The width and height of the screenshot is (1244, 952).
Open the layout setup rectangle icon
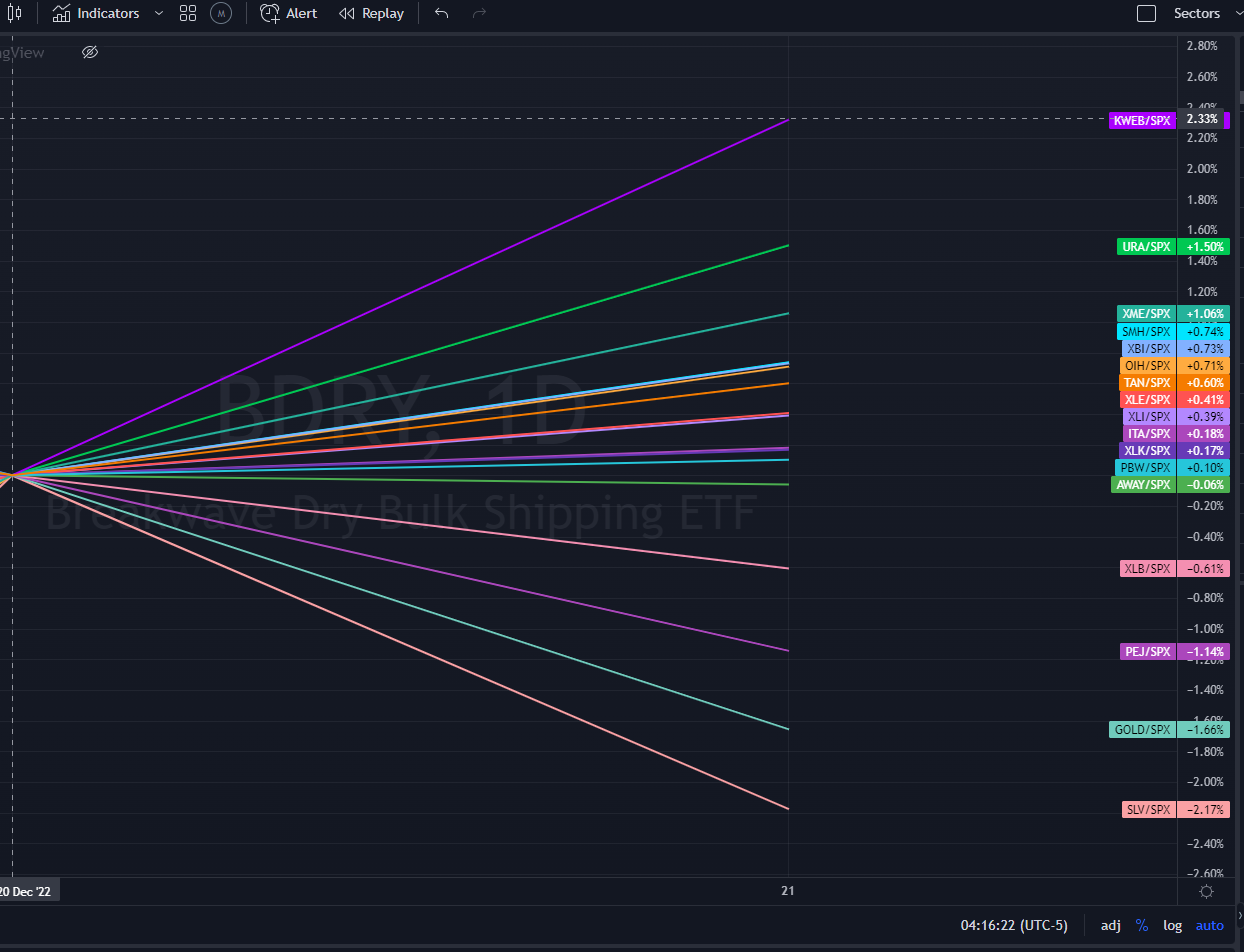point(1147,13)
